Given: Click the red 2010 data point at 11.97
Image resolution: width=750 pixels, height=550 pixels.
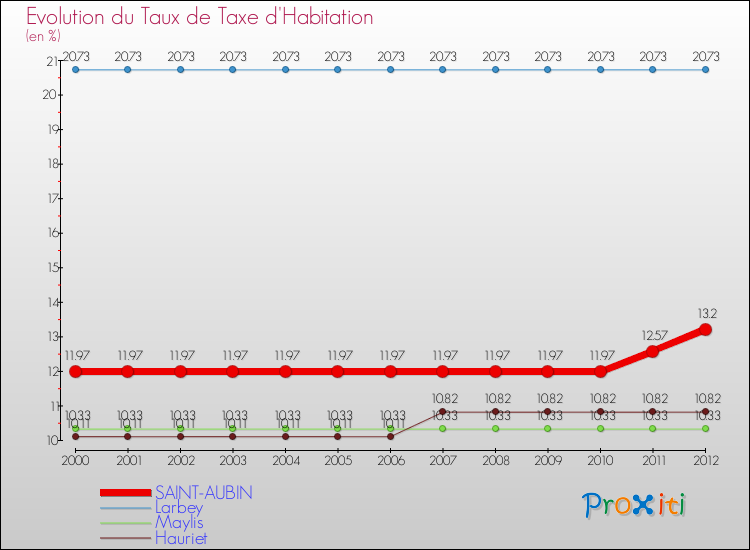Looking at the screenshot, I should [x=600, y=371].
